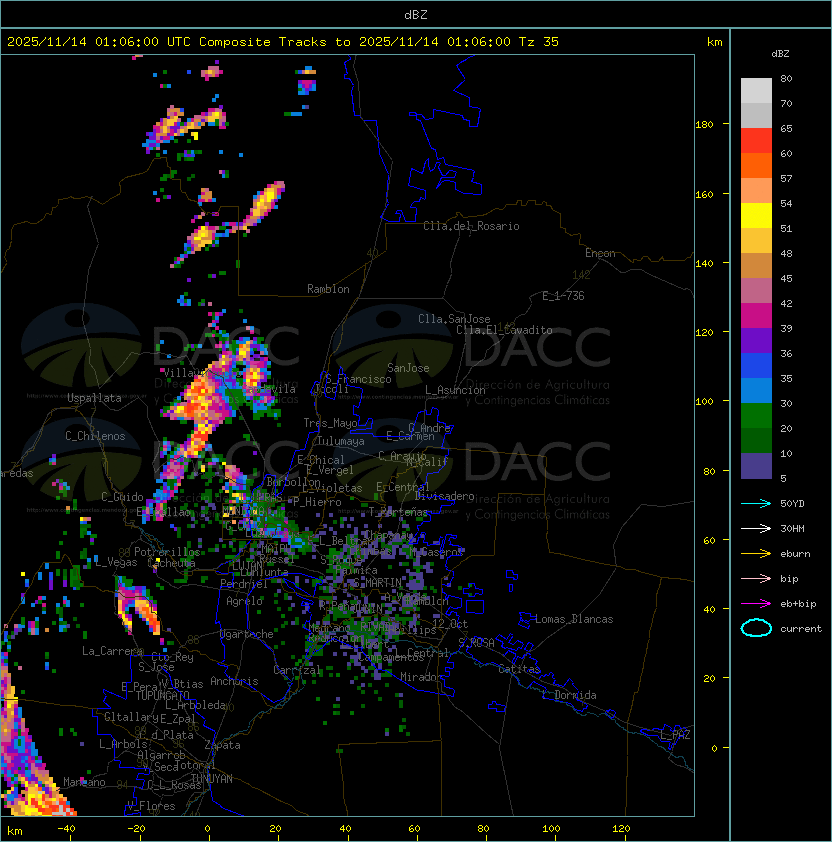832x842 pixels.
Task: Click the Catitas place label
Action: (x=519, y=669)
